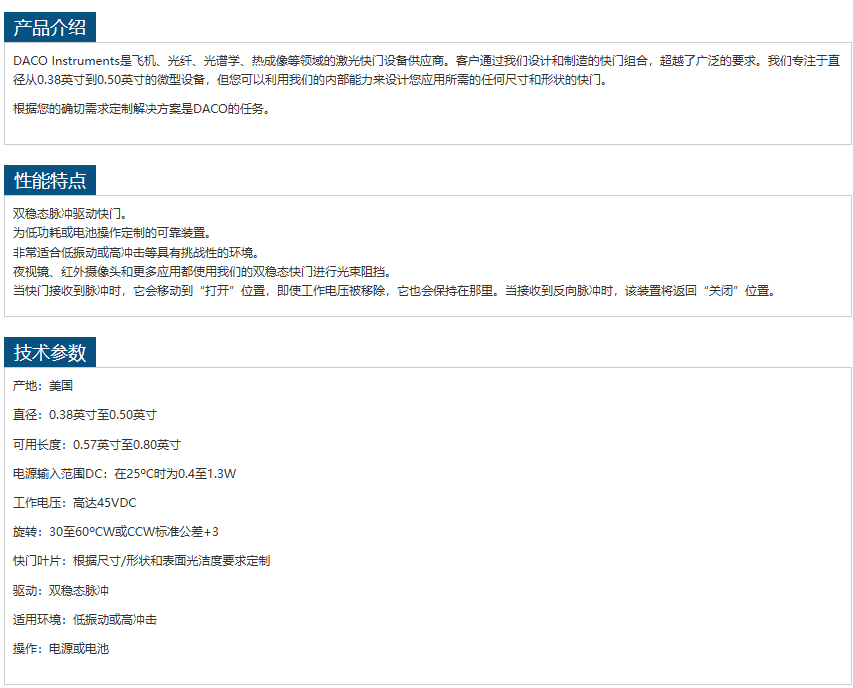
Task: Click the 直径 parameter line
Action: coord(85,414)
